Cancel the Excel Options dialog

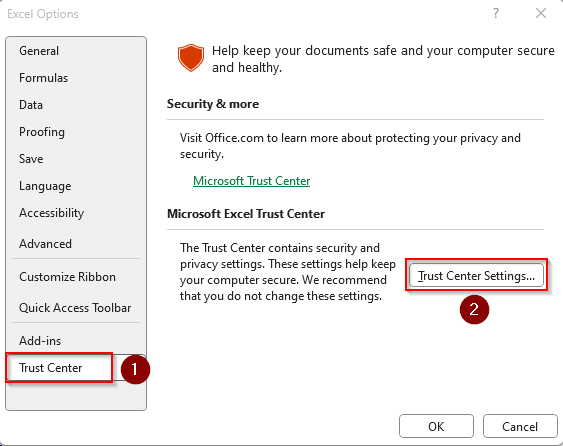[520, 426]
